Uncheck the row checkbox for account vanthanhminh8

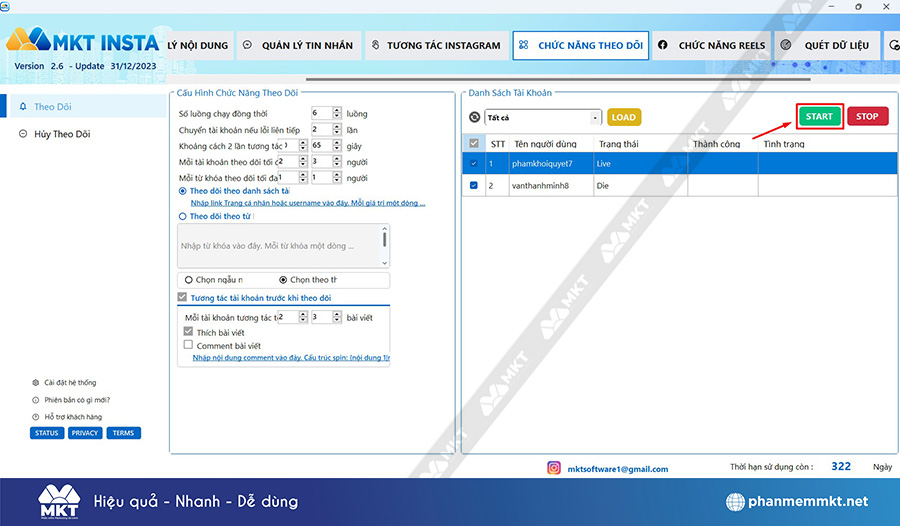(x=474, y=186)
